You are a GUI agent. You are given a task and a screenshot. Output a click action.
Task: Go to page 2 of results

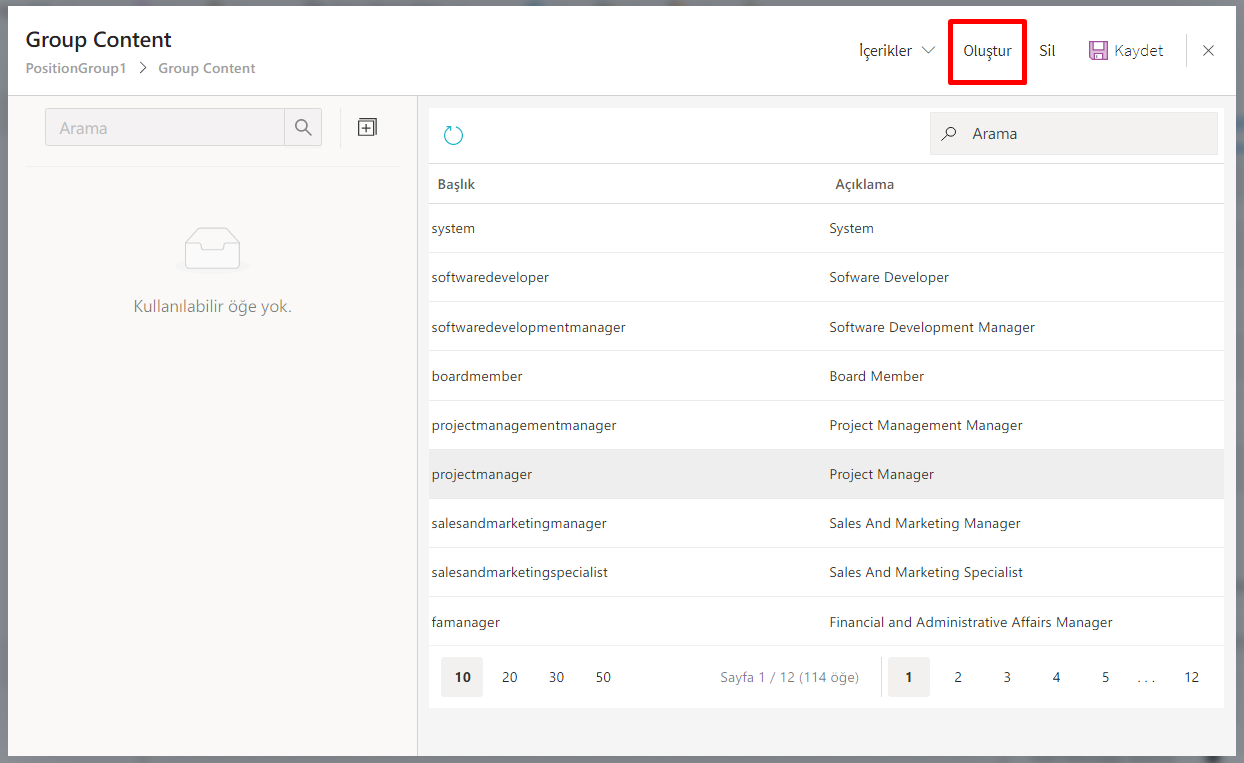957,678
